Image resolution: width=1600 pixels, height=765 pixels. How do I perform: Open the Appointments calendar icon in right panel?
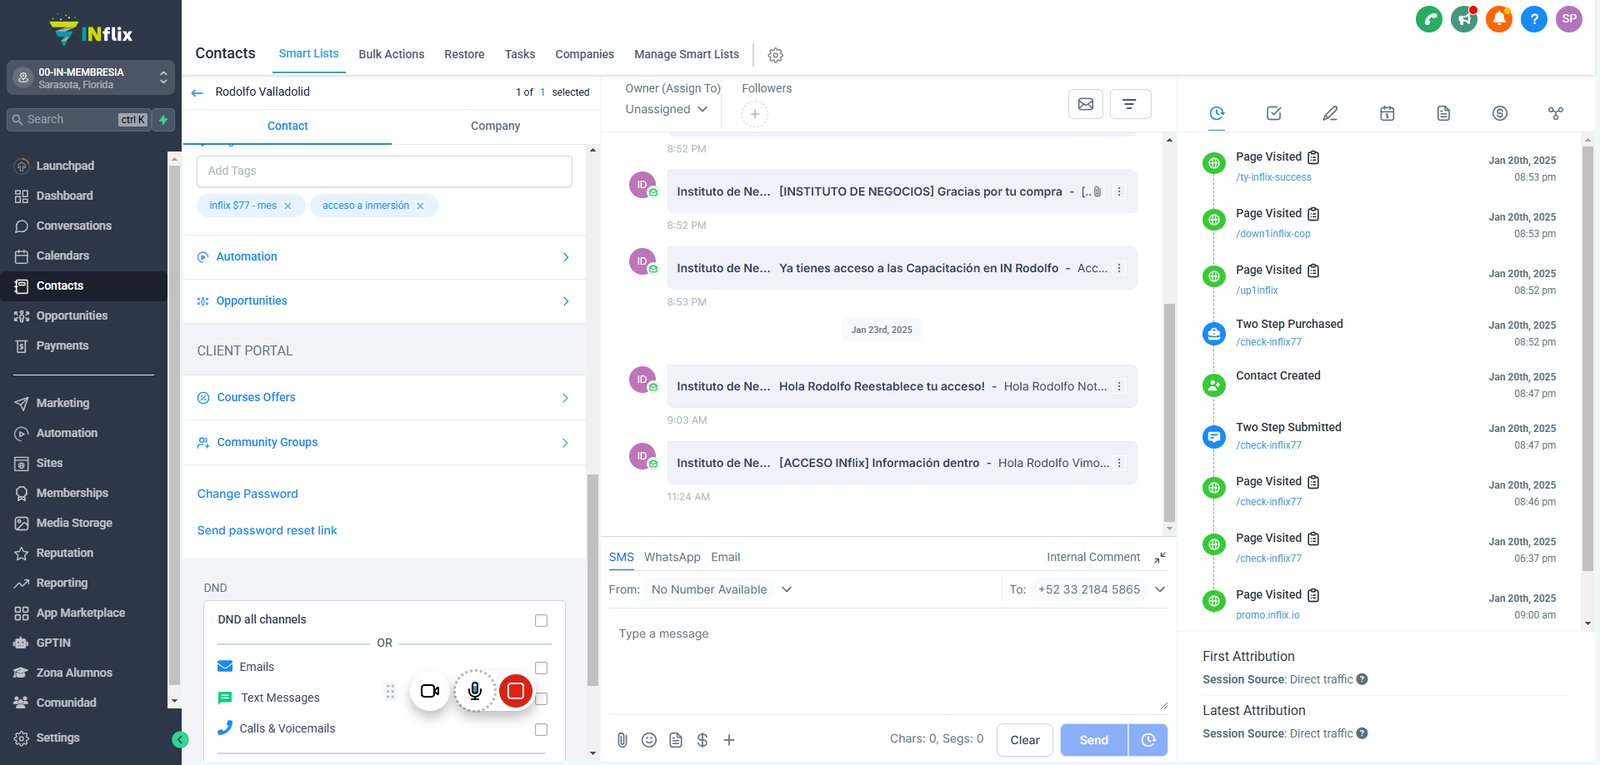[x=1387, y=113]
